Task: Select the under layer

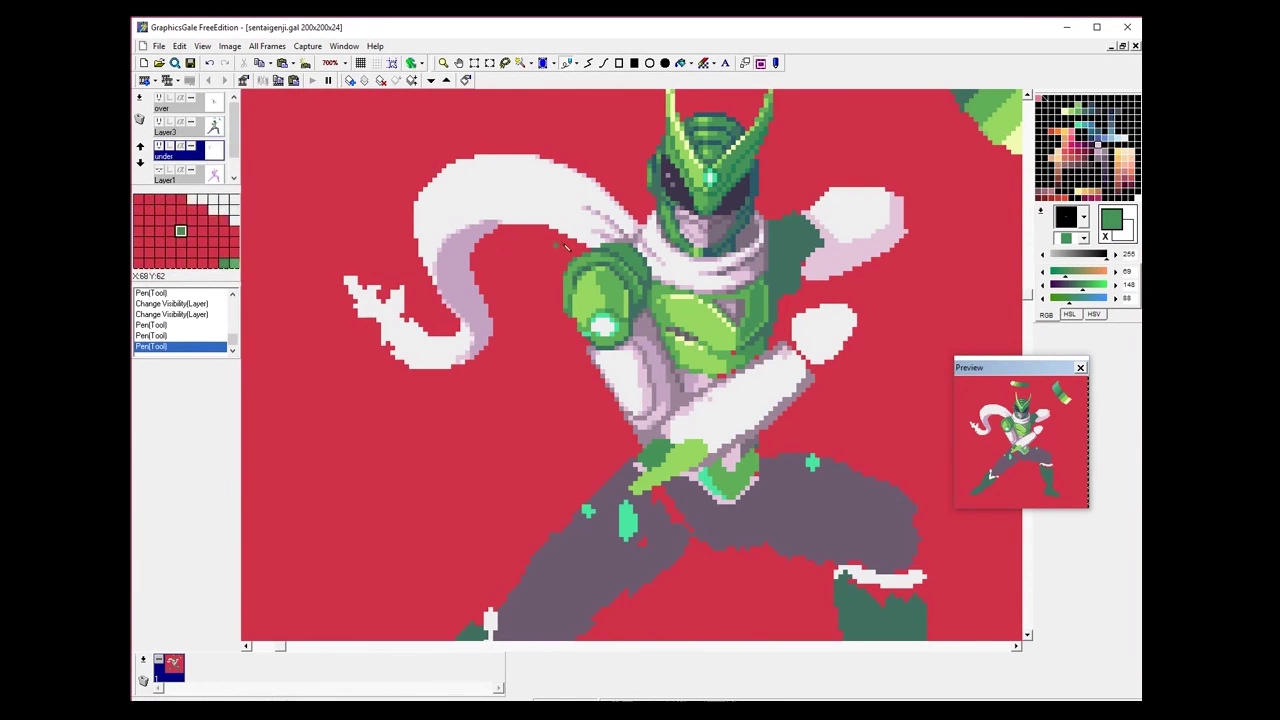Action: point(189,150)
